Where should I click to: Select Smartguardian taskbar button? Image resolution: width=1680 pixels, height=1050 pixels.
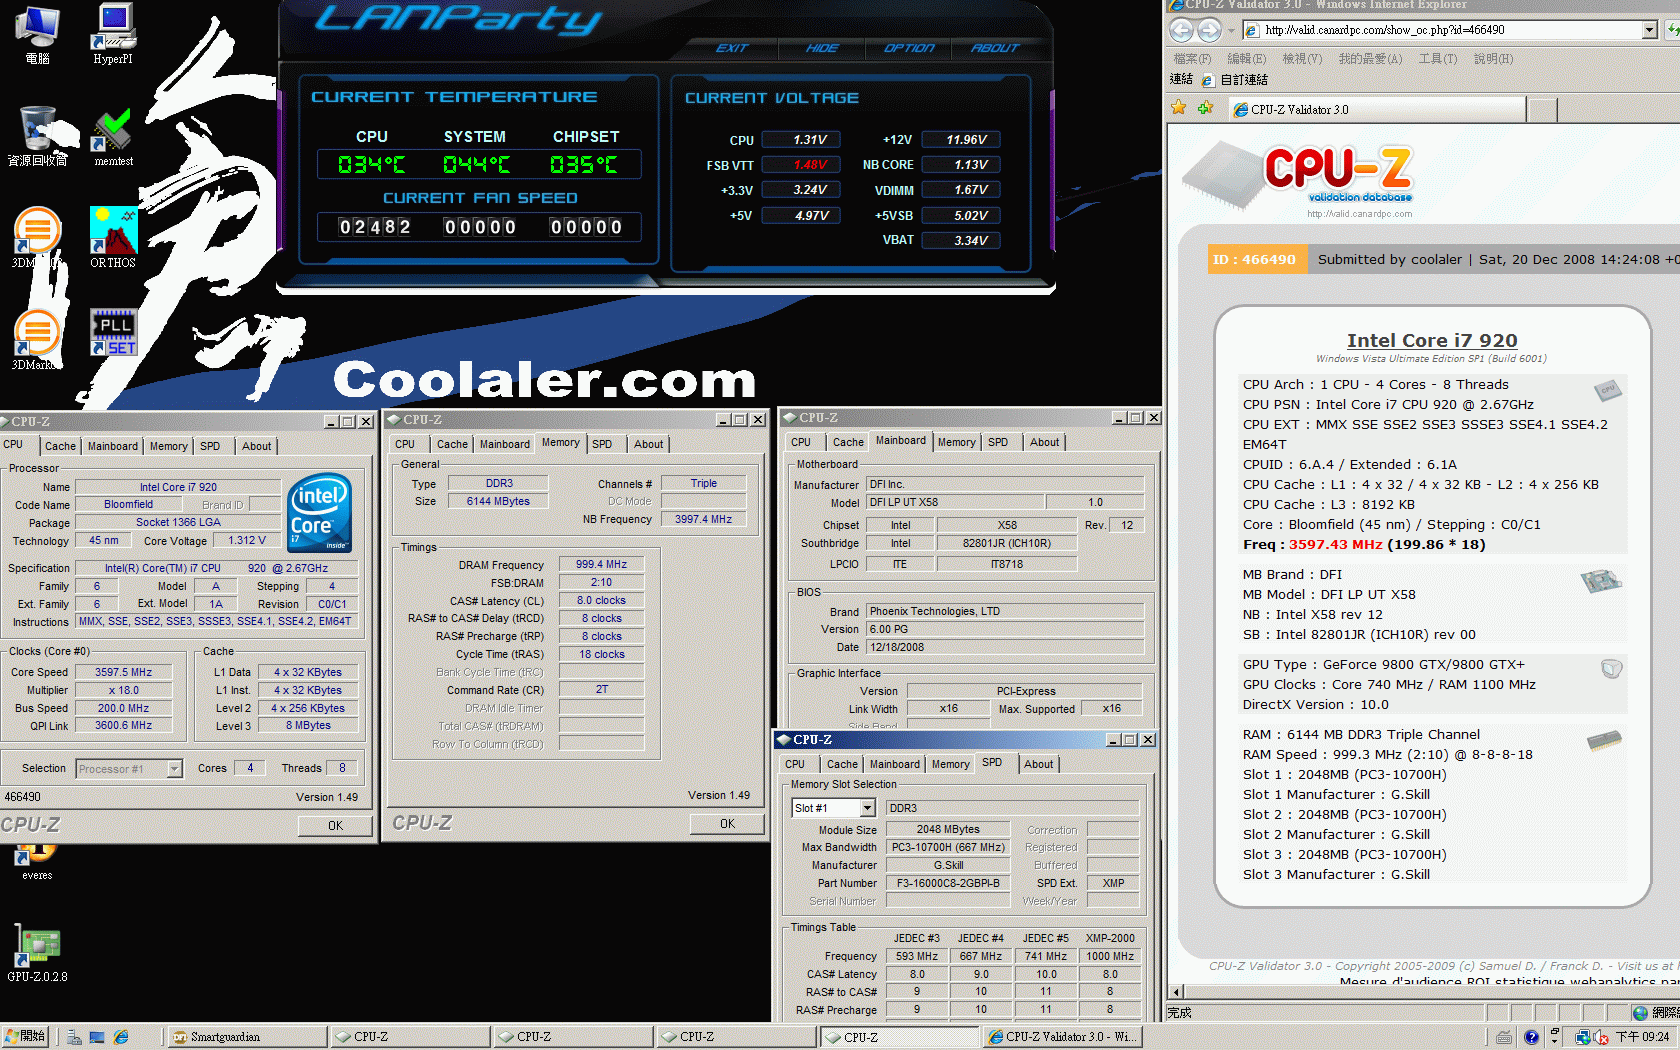pos(246,1037)
